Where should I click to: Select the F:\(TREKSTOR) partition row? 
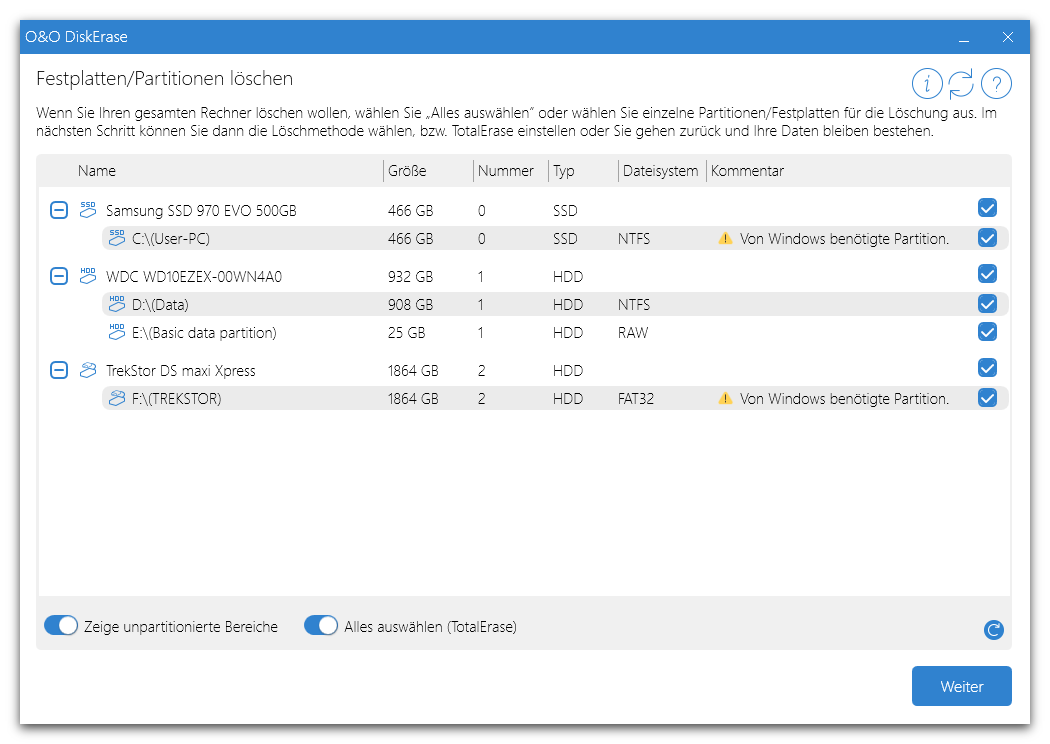click(554, 398)
